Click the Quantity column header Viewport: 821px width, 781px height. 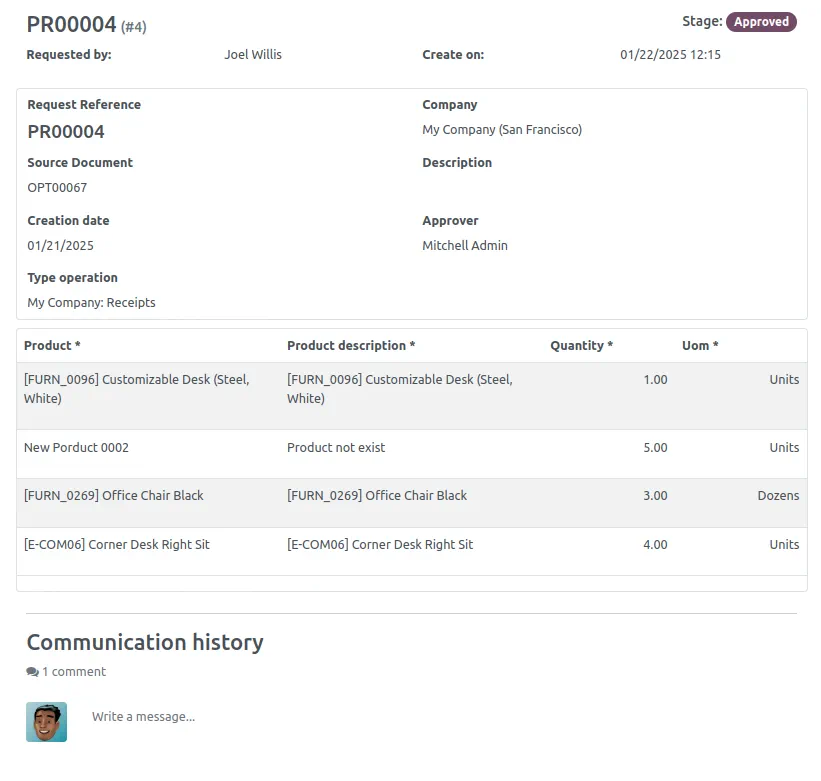click(x=580, y=345)
